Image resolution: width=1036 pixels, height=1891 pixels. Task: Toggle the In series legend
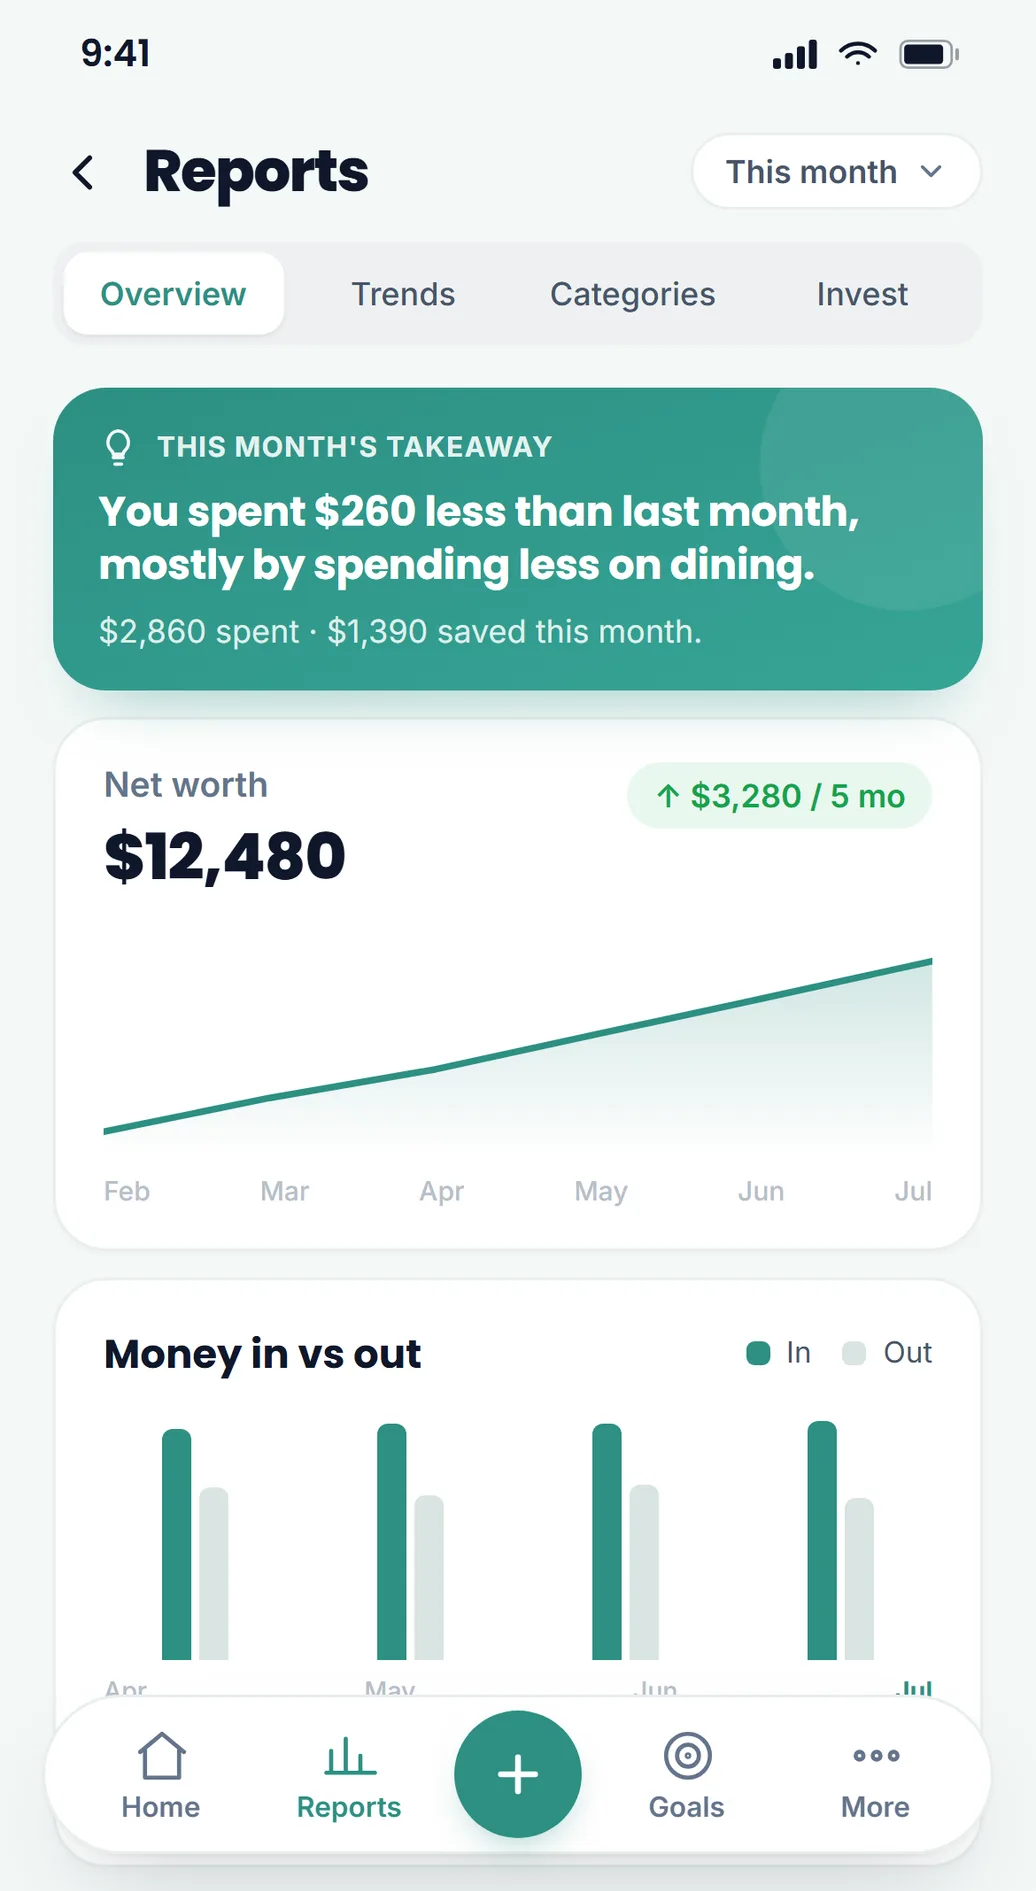point(779,1353)
